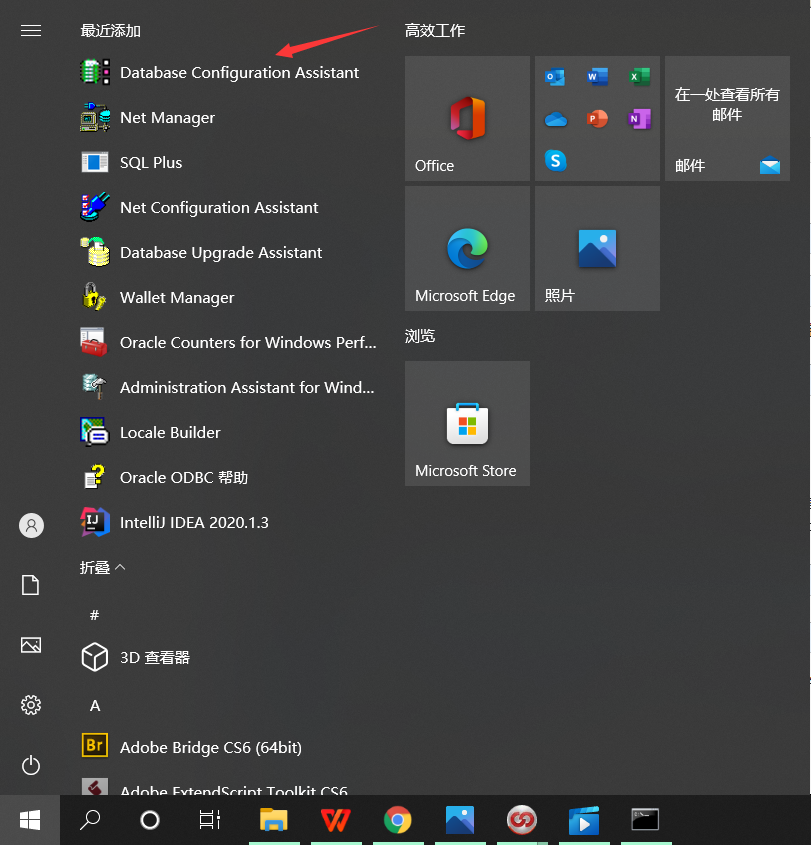Open WPS Office on taskbar
Viewport: 811px width, 845px height.
[x=336, y=820]
